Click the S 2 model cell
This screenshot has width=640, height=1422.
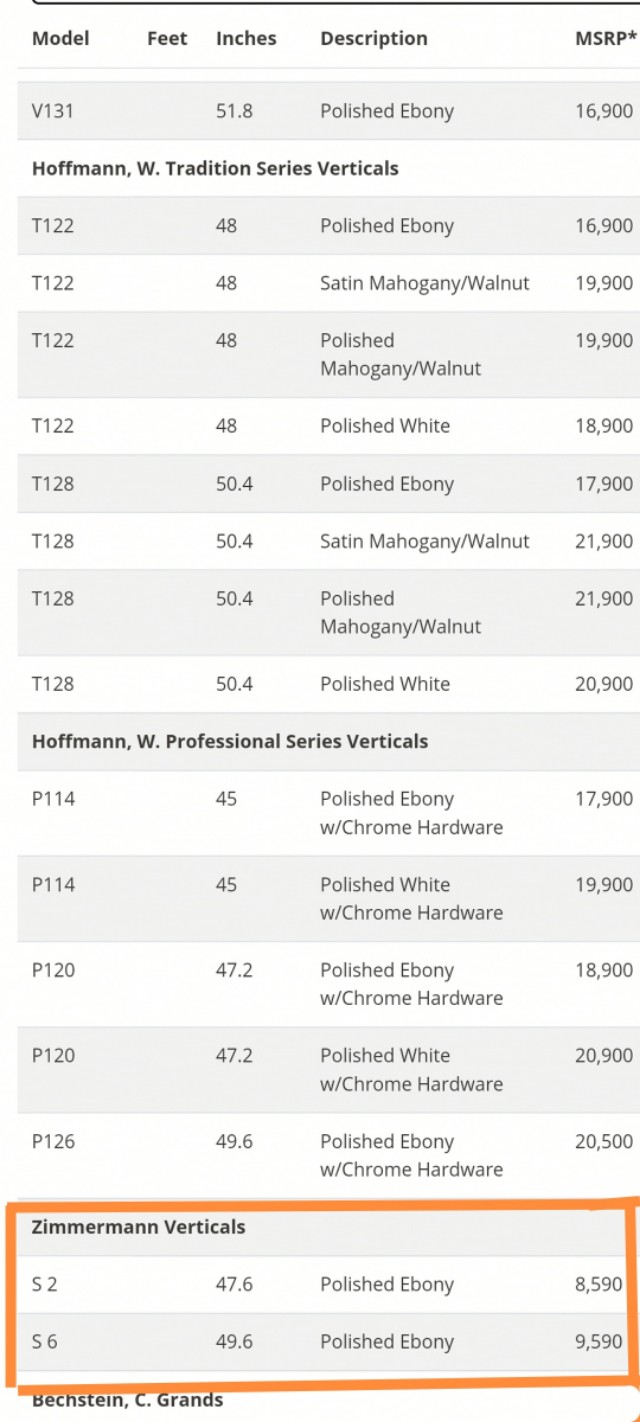coord(45,1284)
